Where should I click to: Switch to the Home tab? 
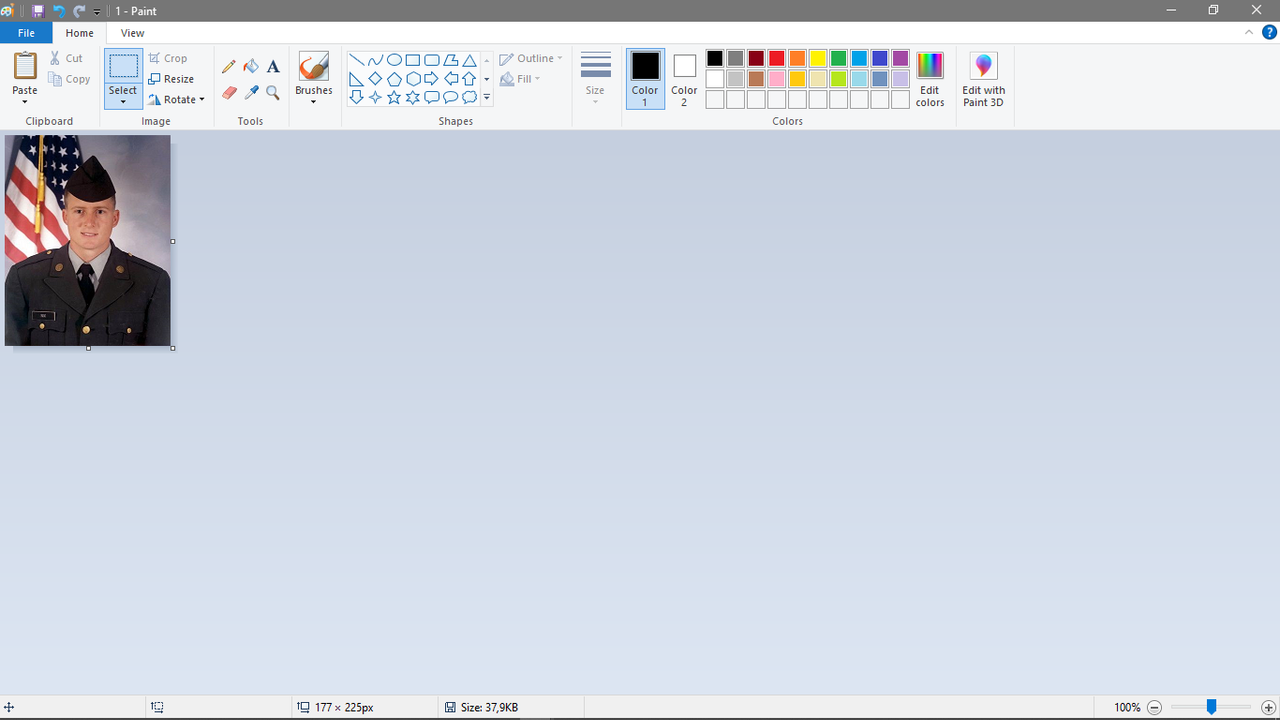coord(80,33)
